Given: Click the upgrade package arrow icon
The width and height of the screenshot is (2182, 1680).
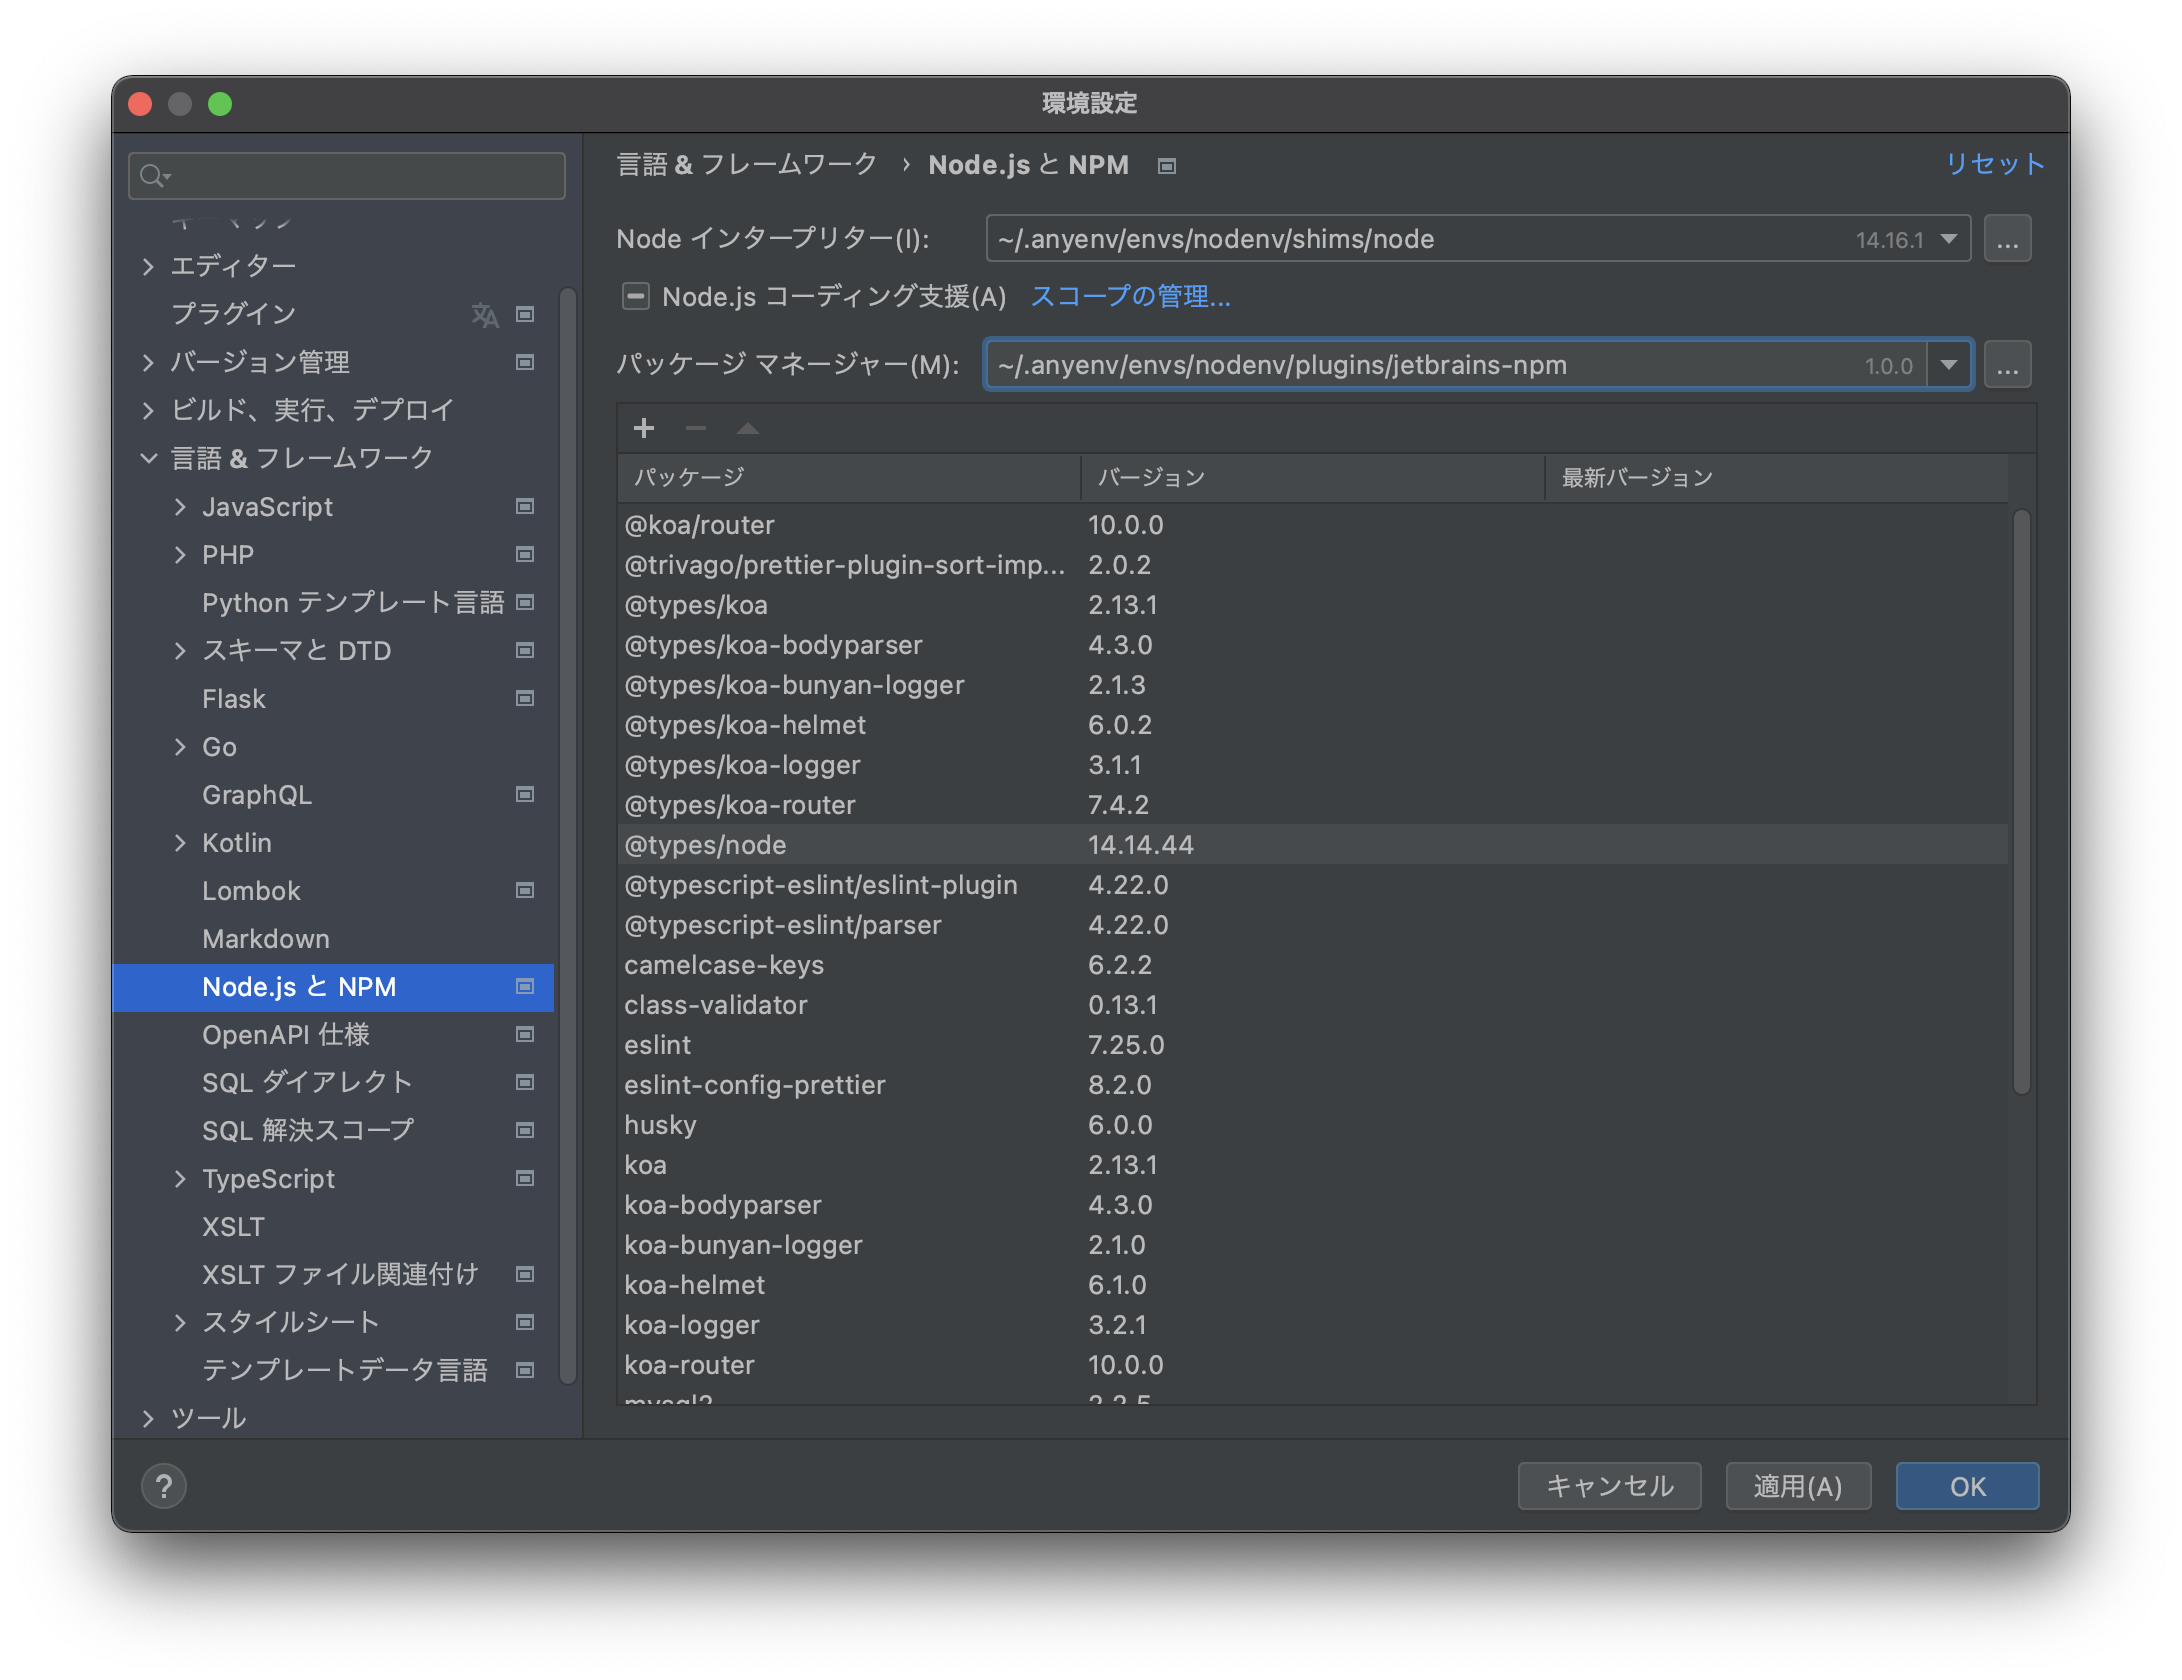Looking at the screenshot, I should pos(747,429).
